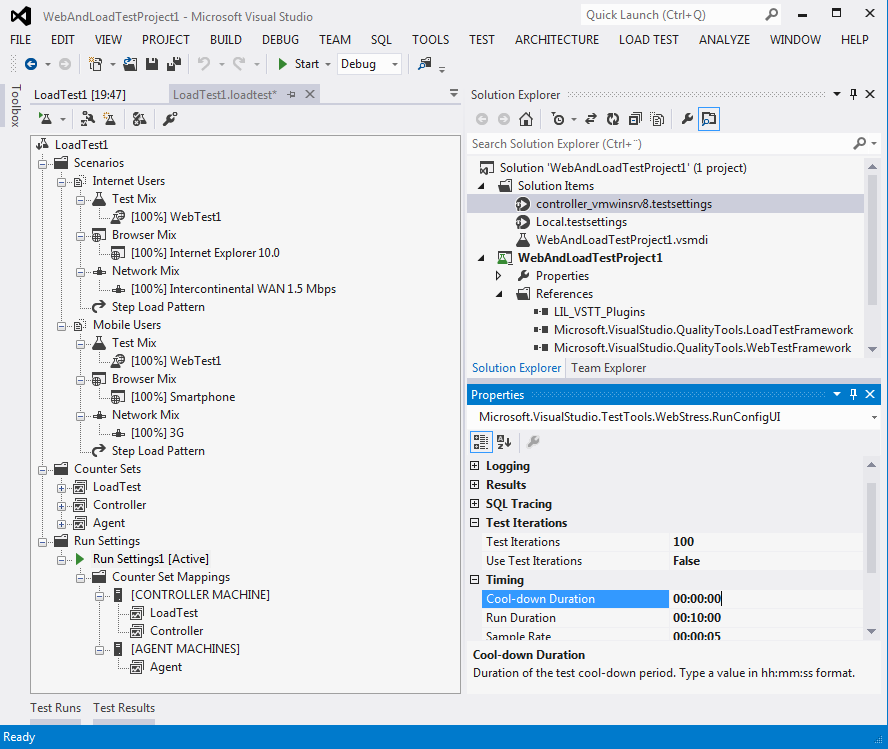Expand the Properties node under WebAndLoadTestProject1
888x749 pixels.
(x=498, y=276)
